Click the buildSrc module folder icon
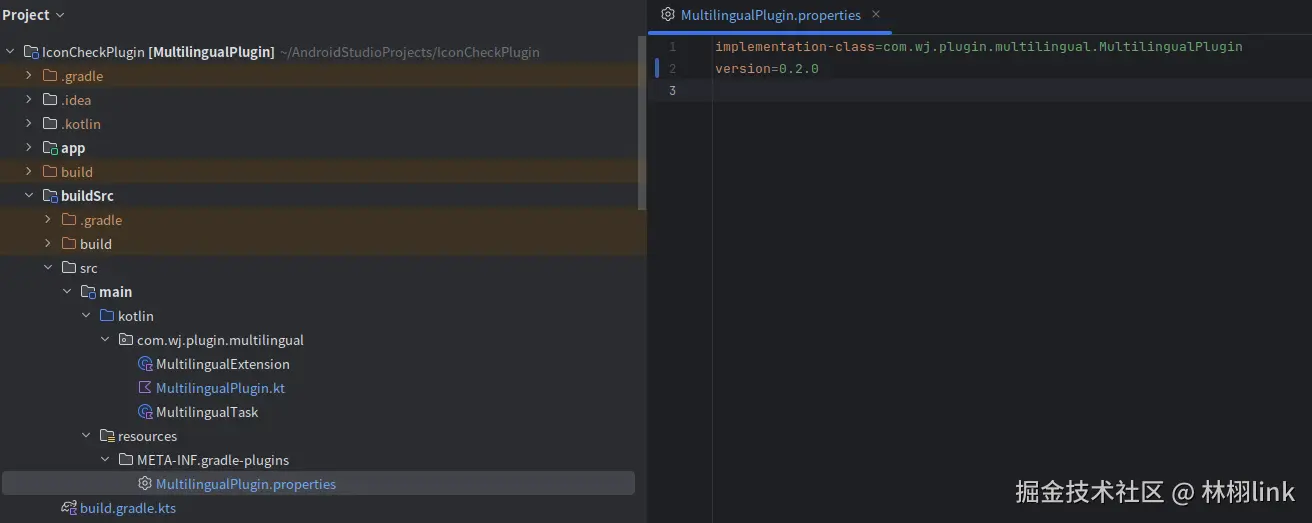 click(x=50, y=196)
